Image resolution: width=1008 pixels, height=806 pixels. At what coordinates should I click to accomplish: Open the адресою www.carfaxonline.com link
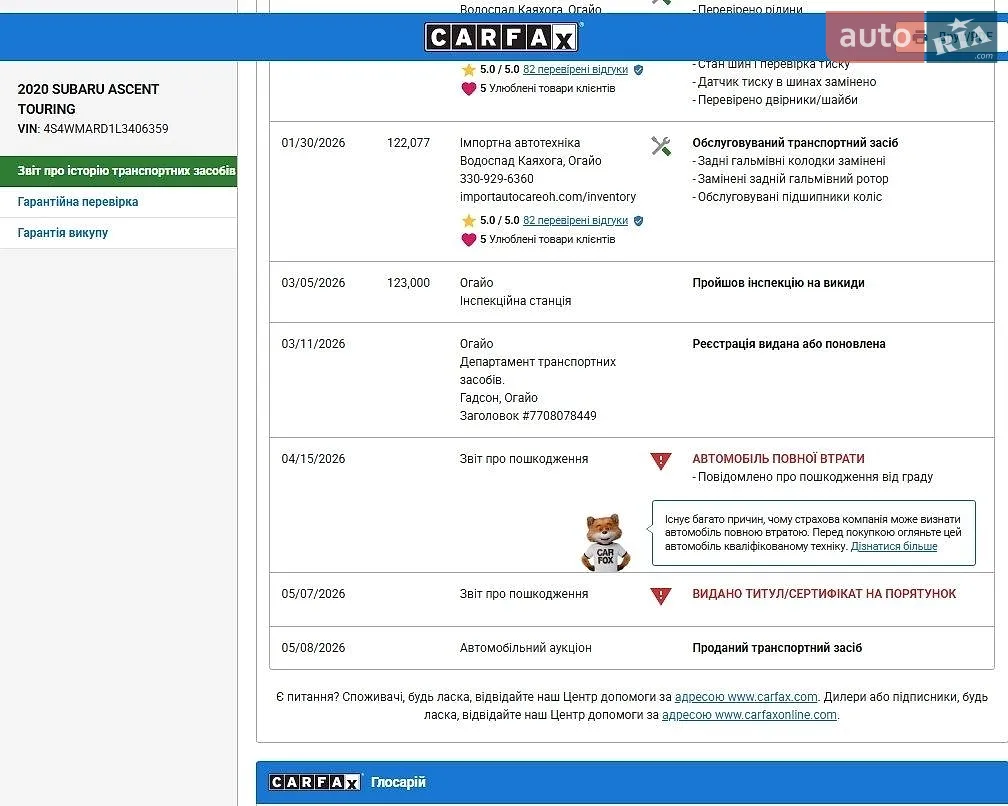pos(749,715)
